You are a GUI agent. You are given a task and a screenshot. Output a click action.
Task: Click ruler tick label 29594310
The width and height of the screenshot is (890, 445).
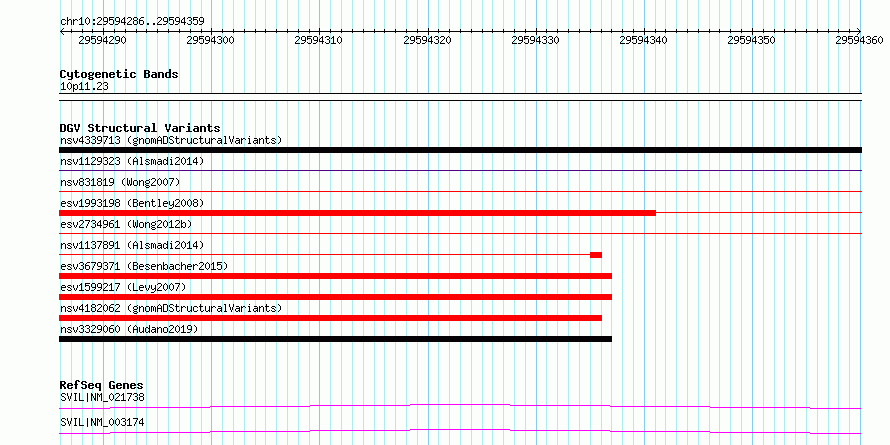tap(319, 40)
